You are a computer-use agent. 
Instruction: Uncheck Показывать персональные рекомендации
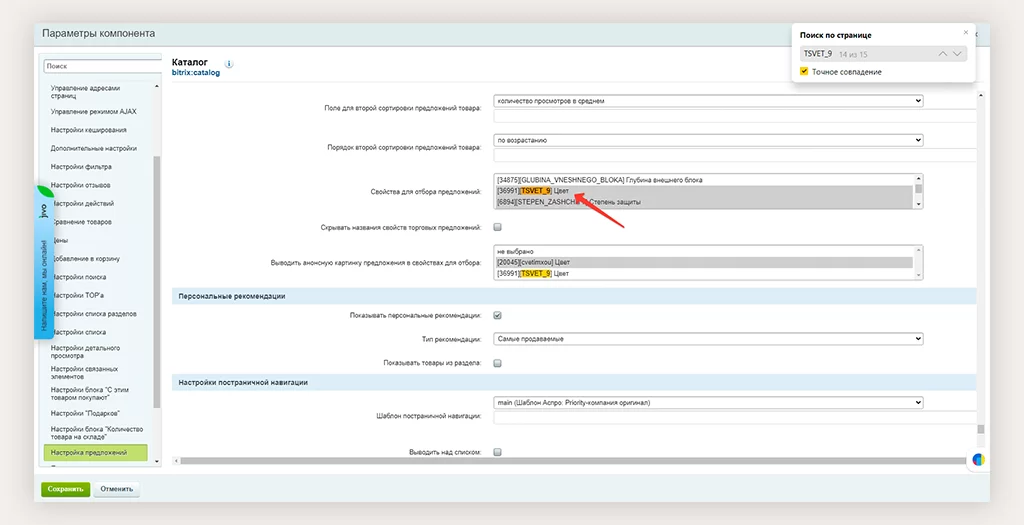point(497,316)
